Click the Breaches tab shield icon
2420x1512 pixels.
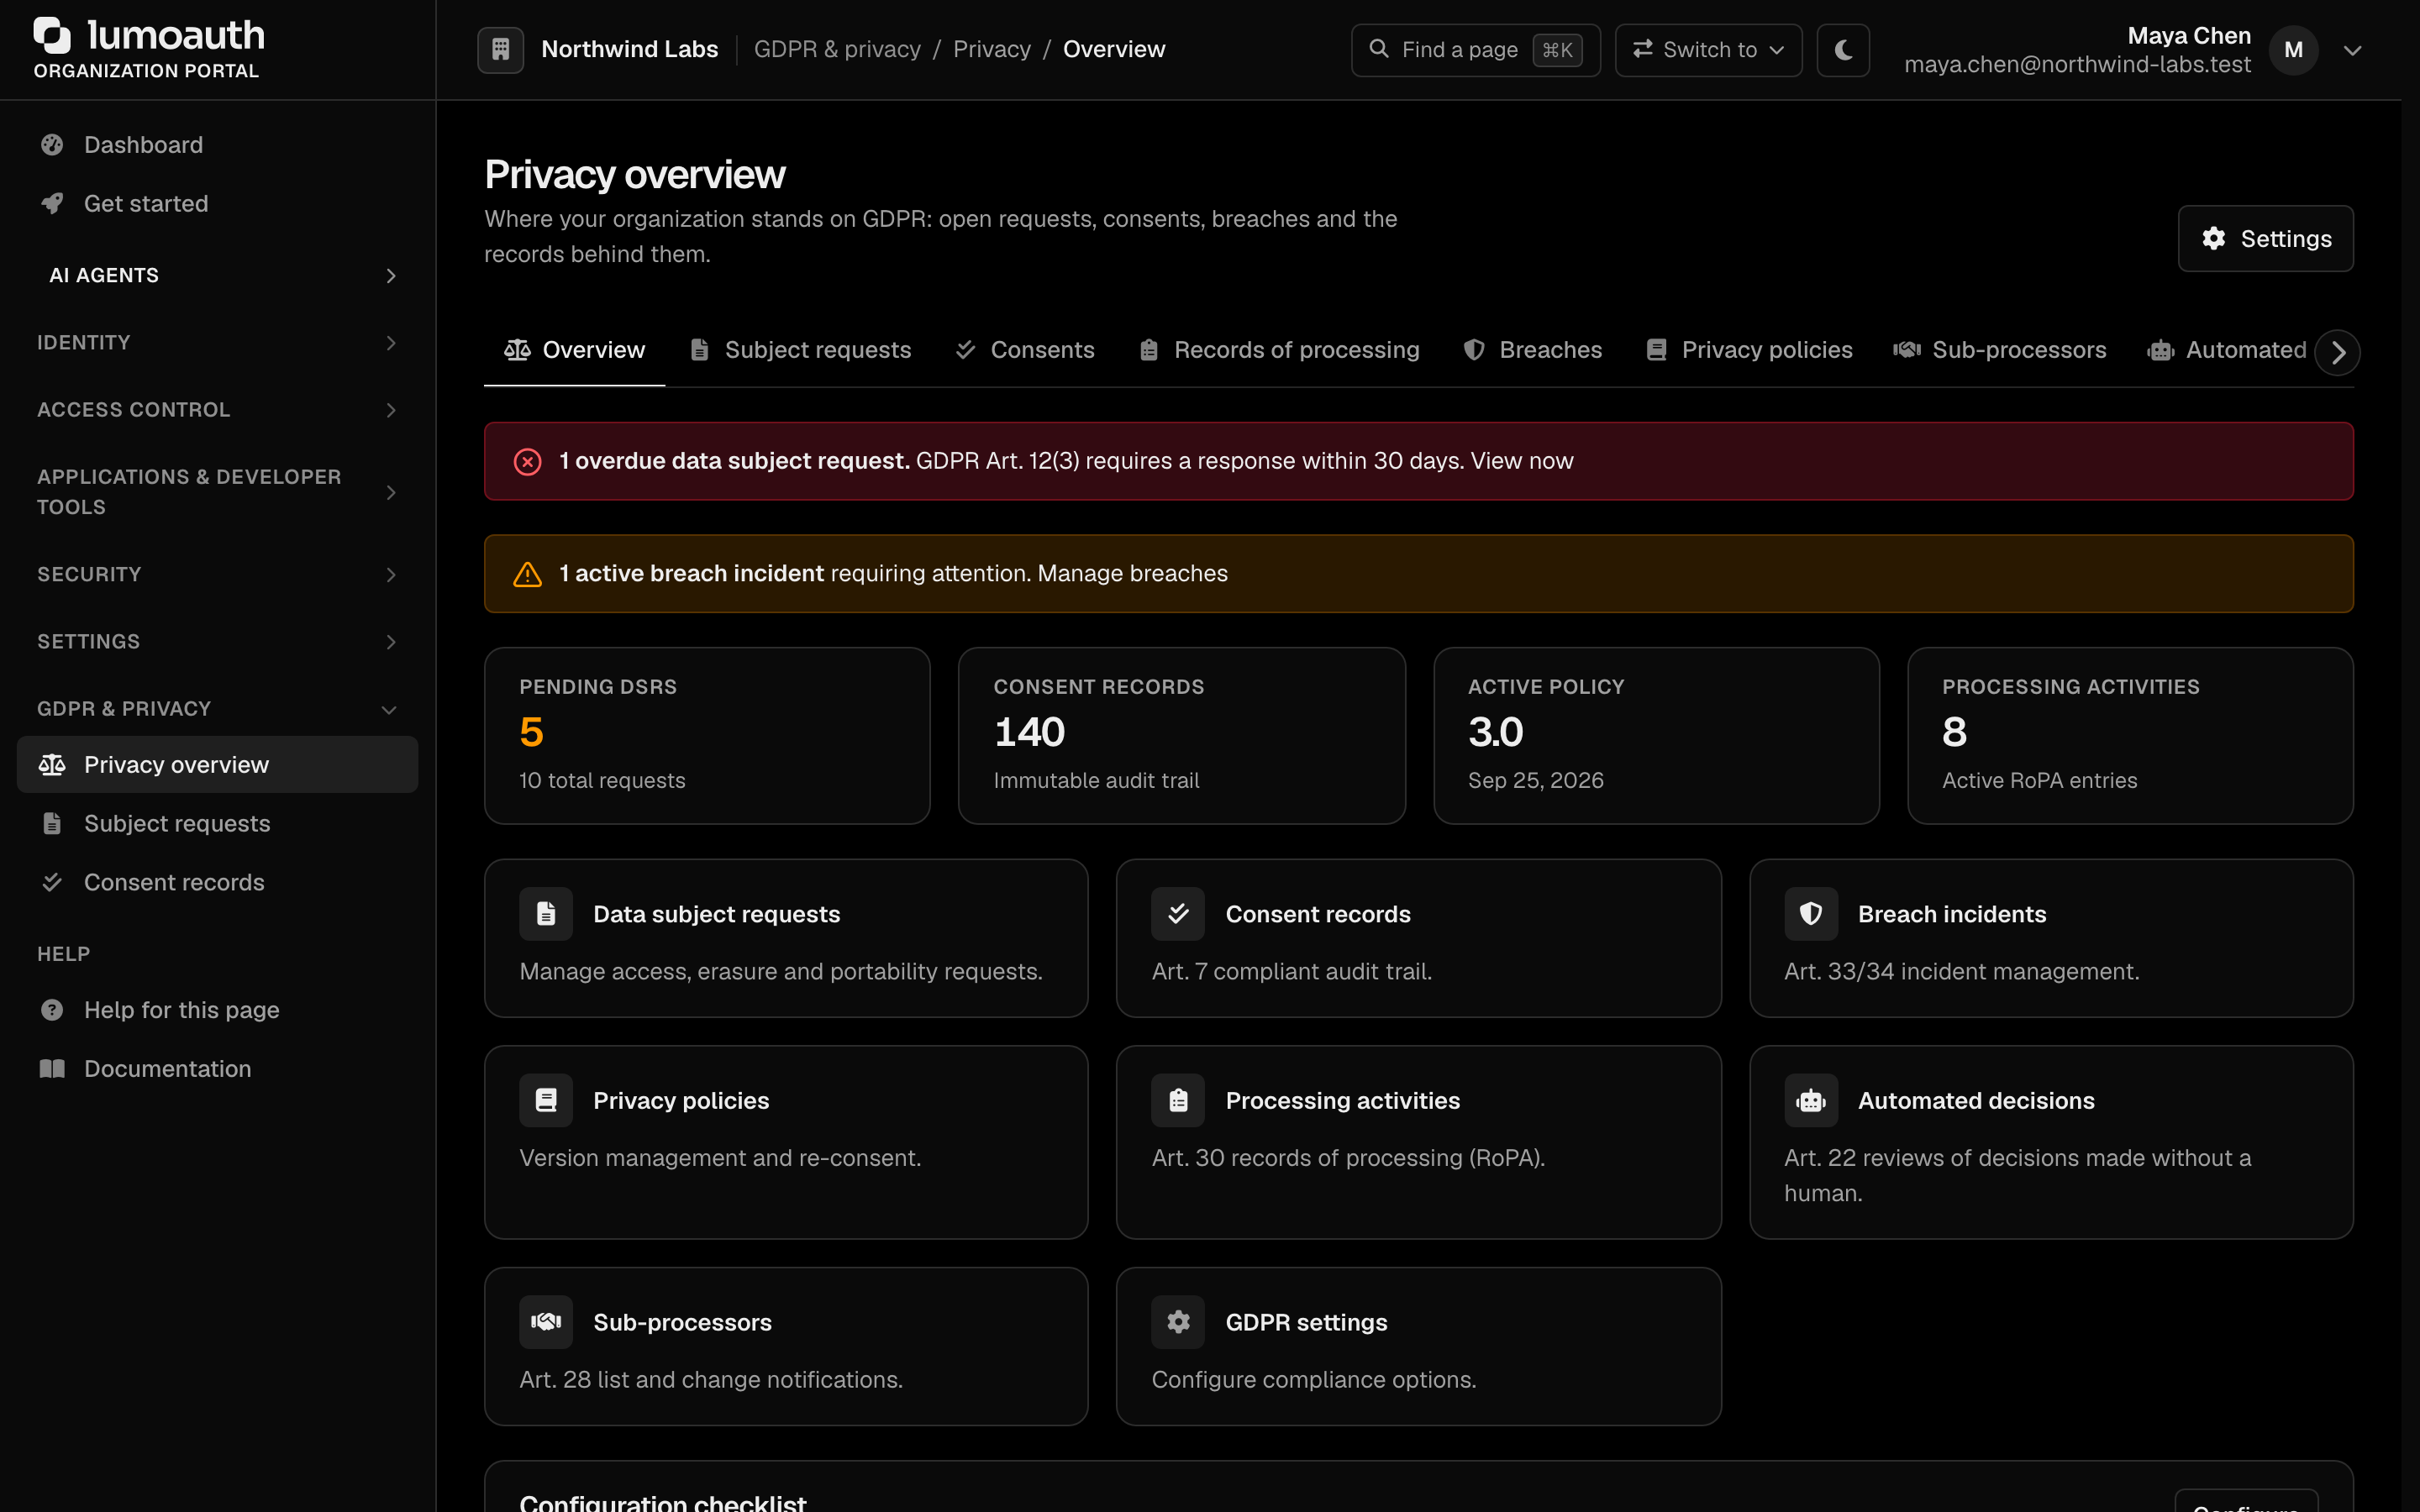(x=1473, y=350)
